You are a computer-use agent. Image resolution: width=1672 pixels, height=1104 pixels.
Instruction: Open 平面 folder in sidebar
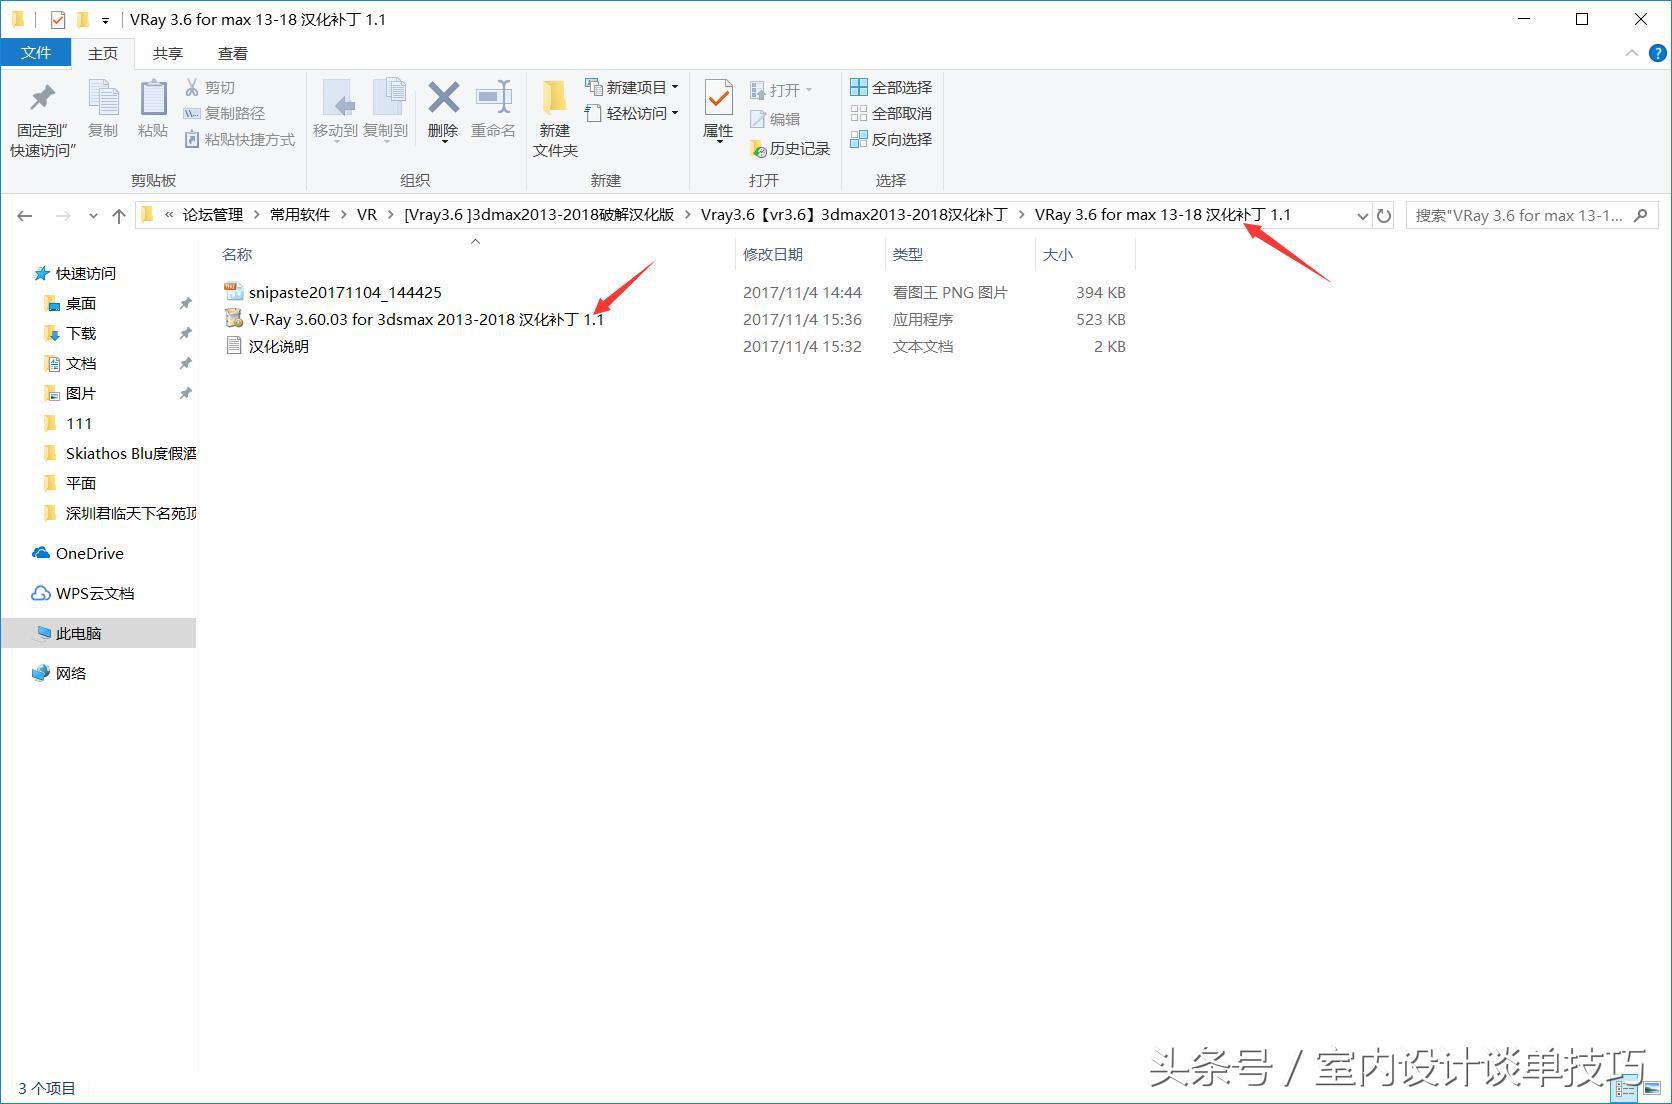click(x=80, y=483)
